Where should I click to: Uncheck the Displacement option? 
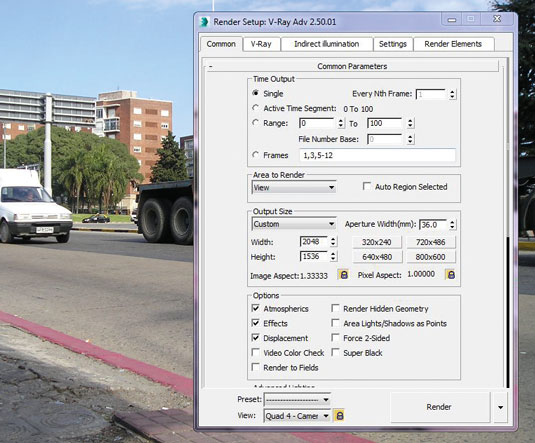pyautogui.click(x=255, y=338)
